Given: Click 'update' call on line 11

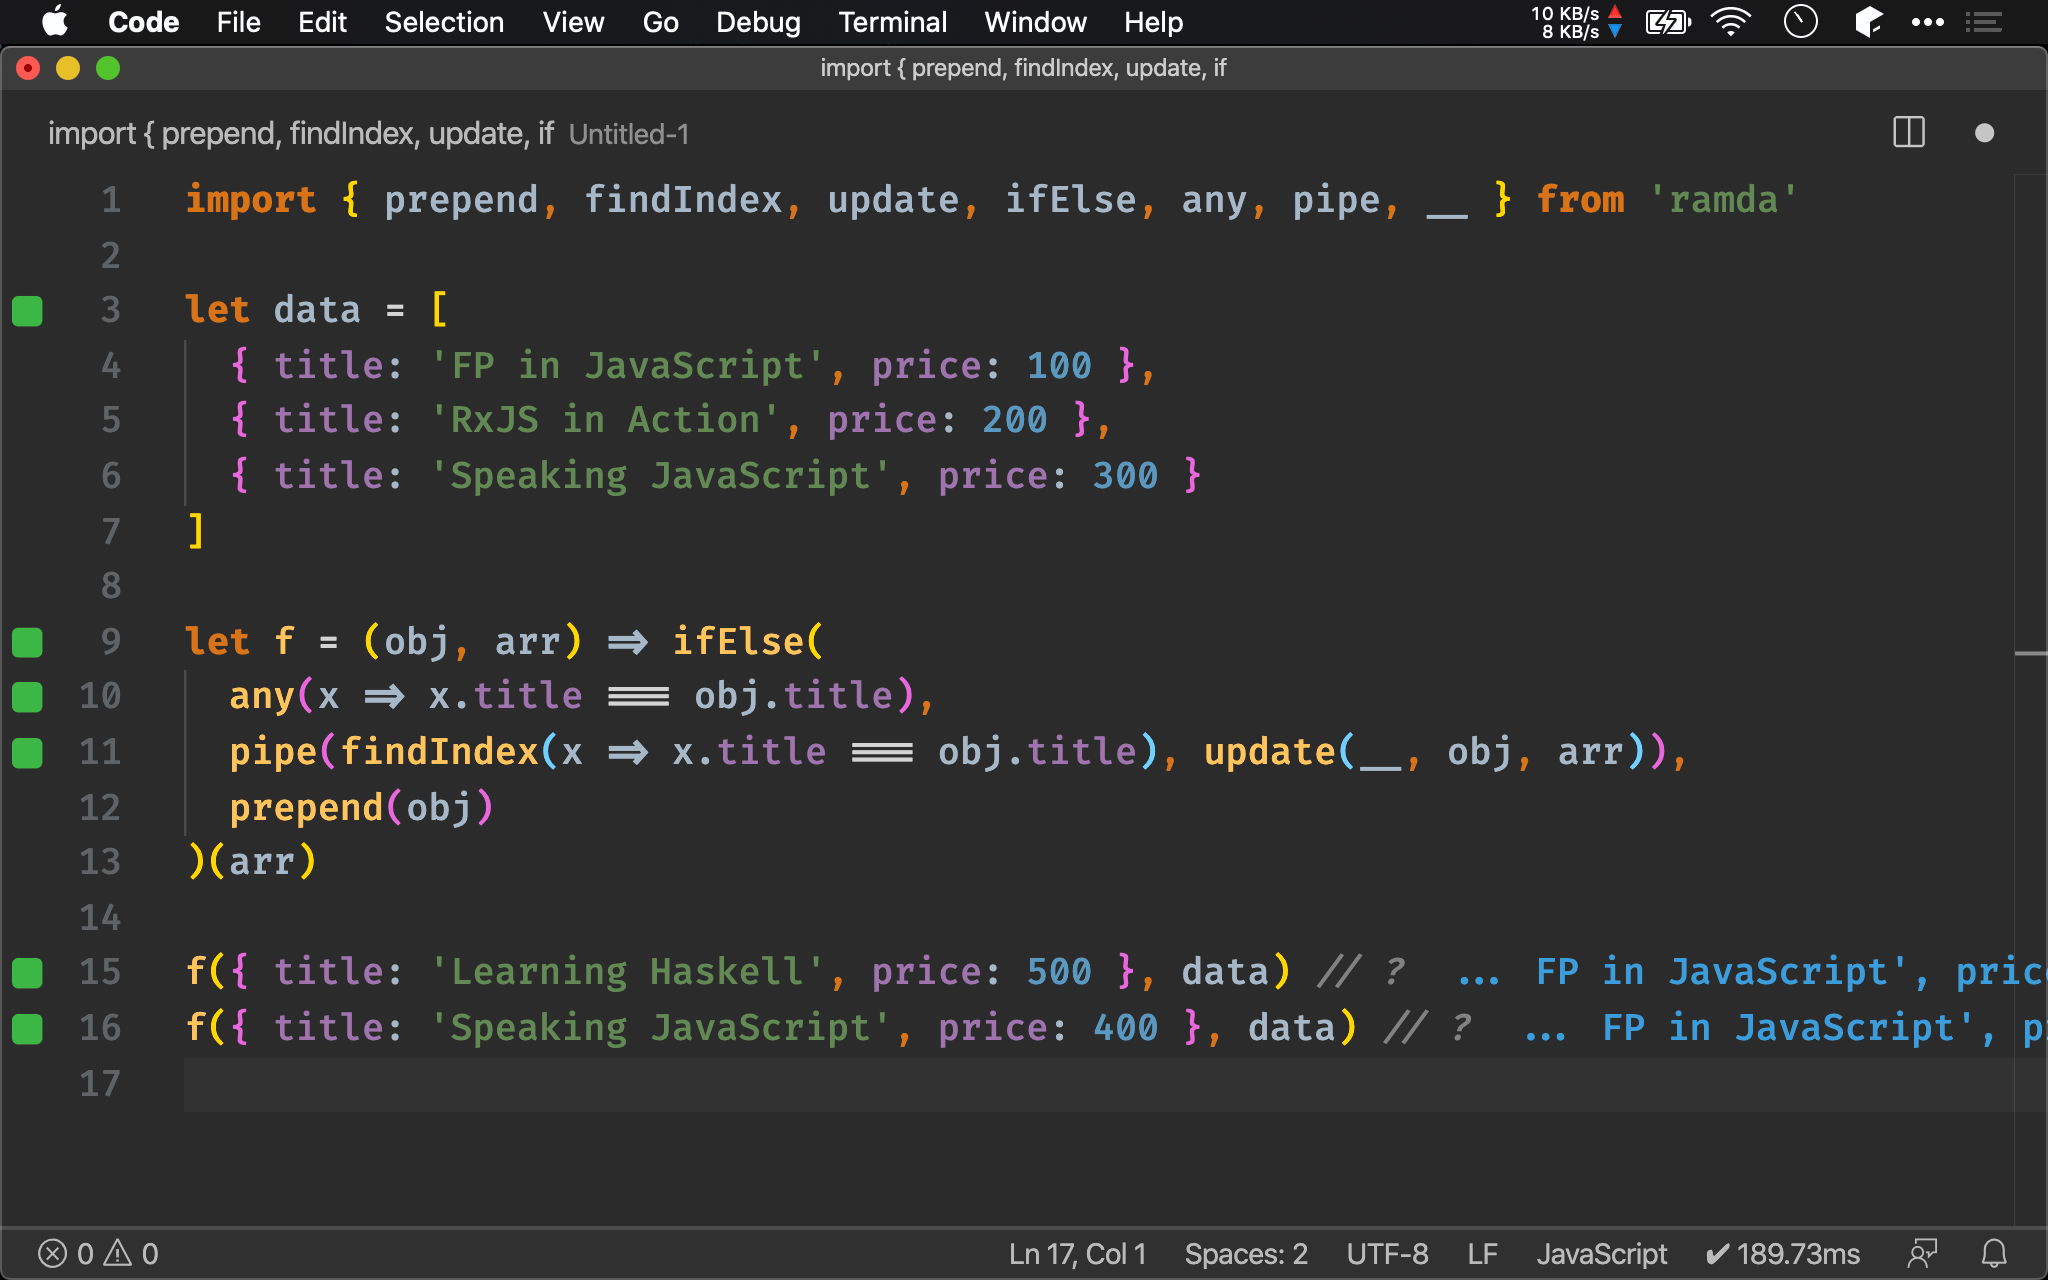Looking at the screenshot, I should click(x=1269, y=752).
